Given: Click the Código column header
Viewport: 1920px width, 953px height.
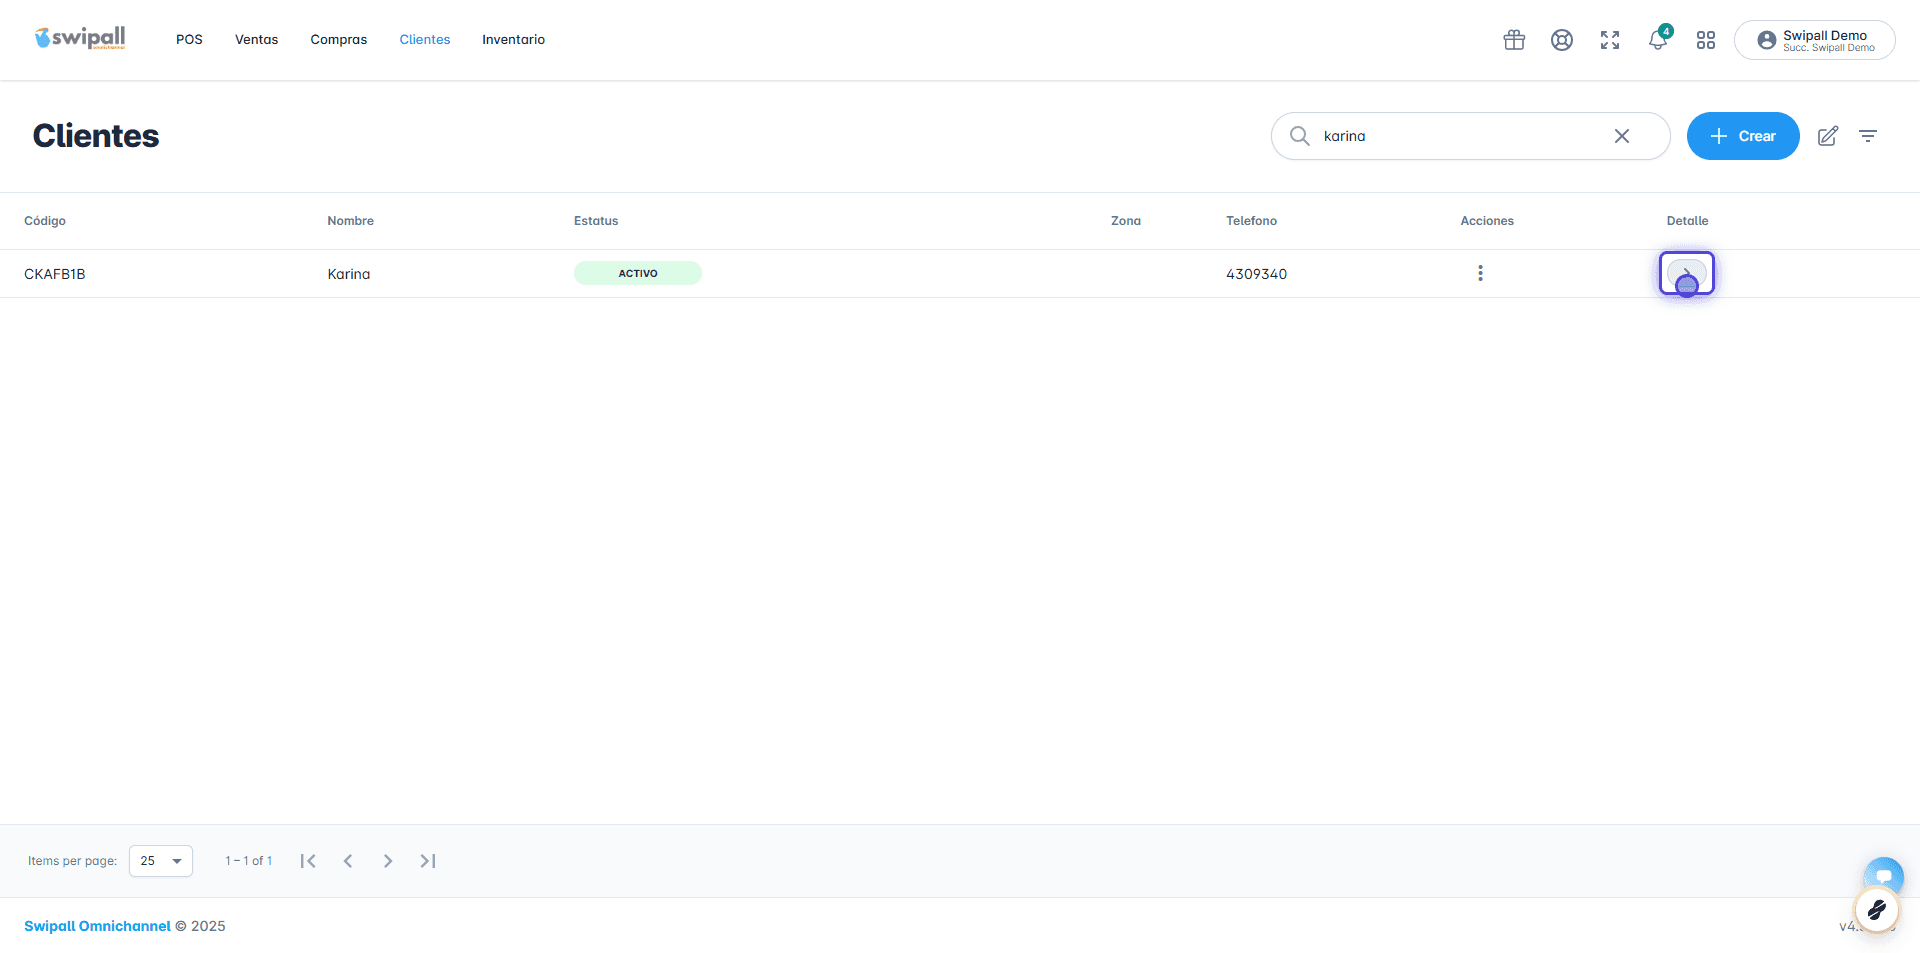Looking at the screenshot, I should 45,221.
